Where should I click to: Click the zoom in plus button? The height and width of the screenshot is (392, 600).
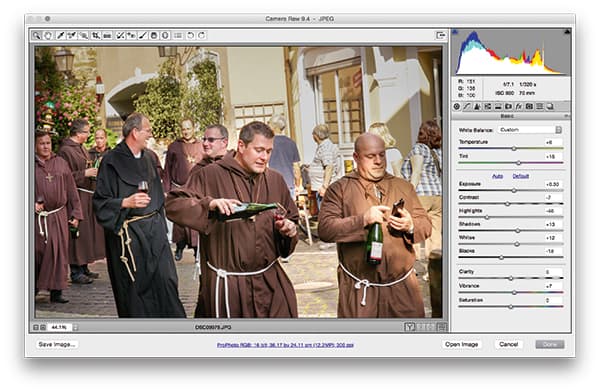[x=43, y=327]
